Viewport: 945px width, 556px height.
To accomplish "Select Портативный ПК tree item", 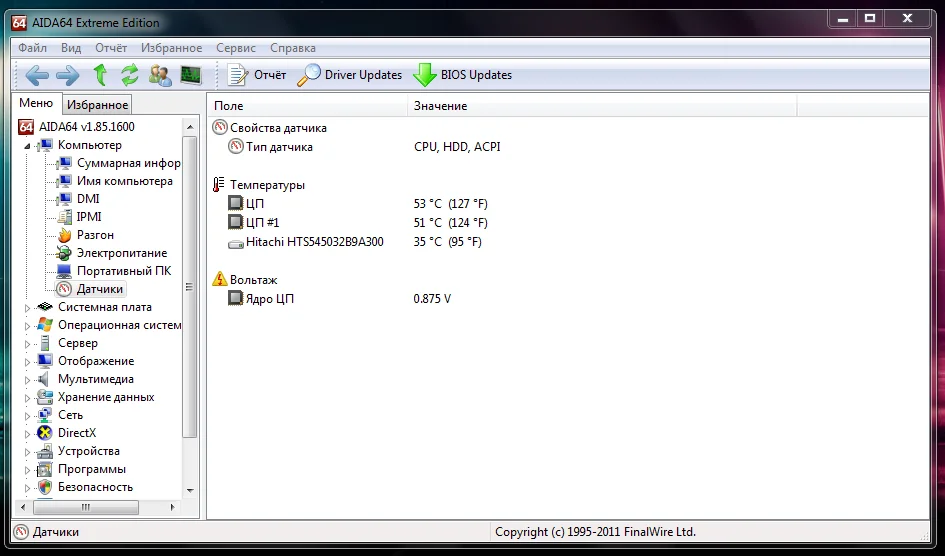I will (124, 271).
